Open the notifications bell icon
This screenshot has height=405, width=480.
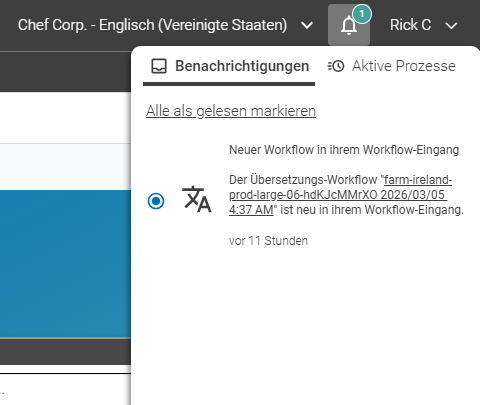[349, 25]
